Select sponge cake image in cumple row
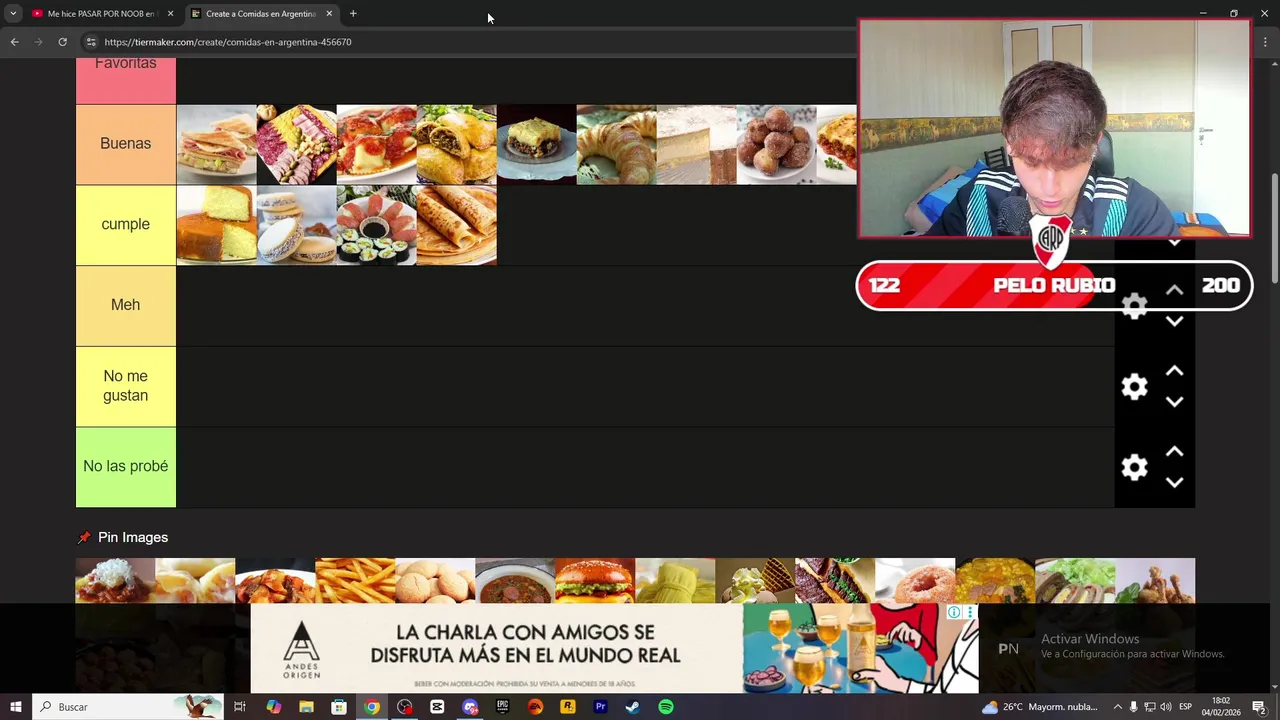 click(x=217, y=225)
